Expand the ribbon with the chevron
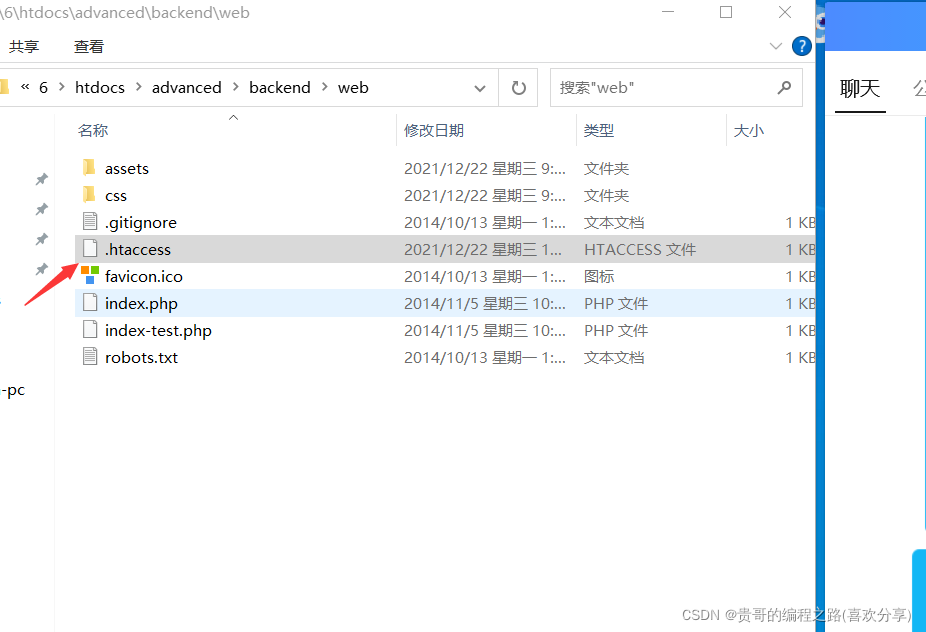The image size is (926, 632). [776, 46]
